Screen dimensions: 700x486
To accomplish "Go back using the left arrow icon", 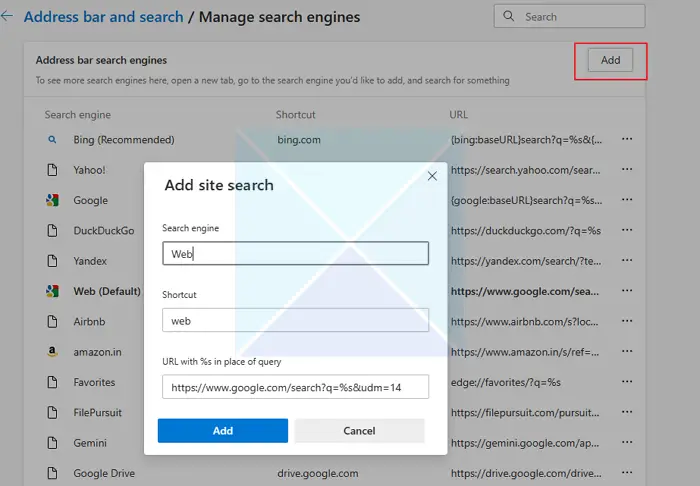I will (7, 17).
